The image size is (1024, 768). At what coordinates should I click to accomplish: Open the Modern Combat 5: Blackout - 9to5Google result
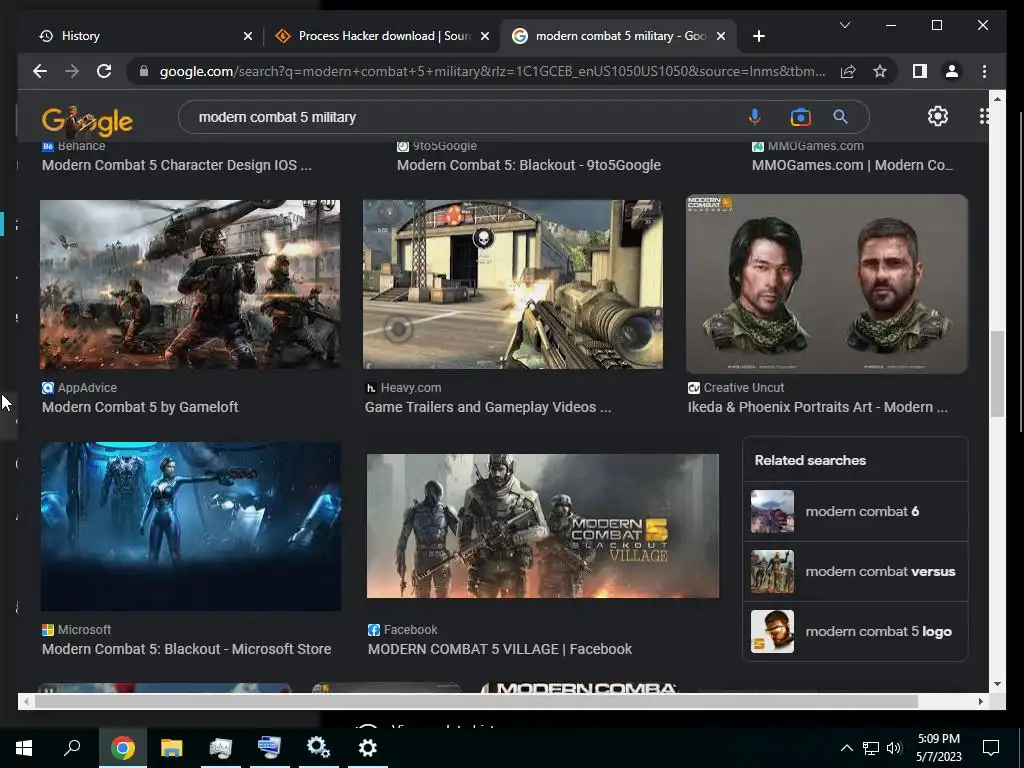coord(529,165)
